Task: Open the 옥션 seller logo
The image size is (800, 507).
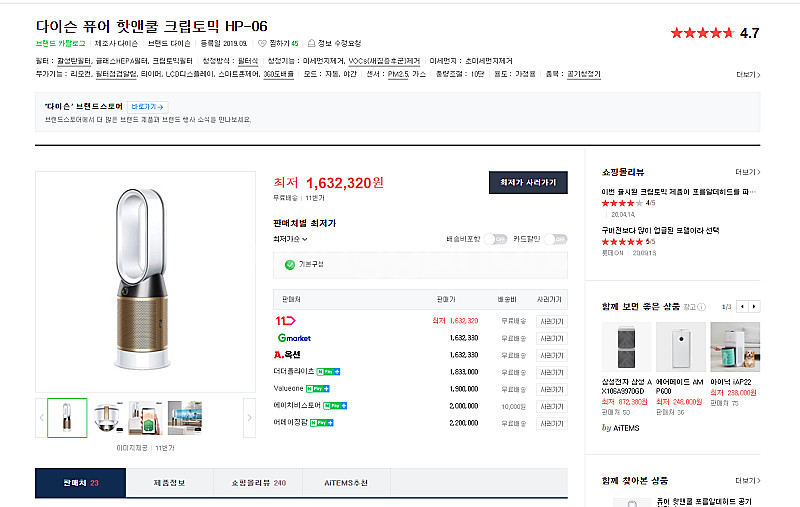Action: click(287, 354)
